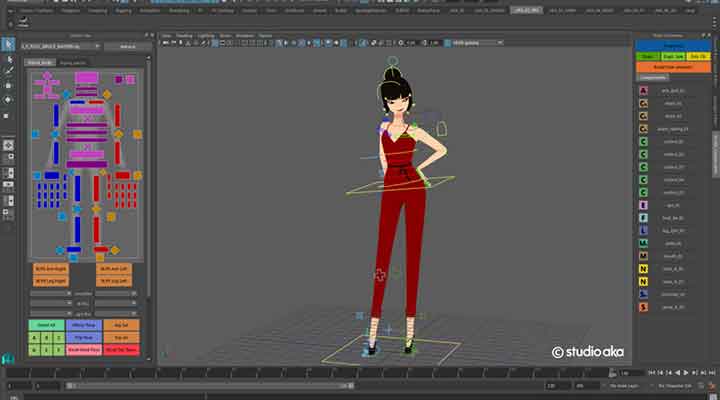Viewport: 720px width, 400px height.
Task: Click the yellow 'A' icon at top of list
Action: [x=643, y=90]
